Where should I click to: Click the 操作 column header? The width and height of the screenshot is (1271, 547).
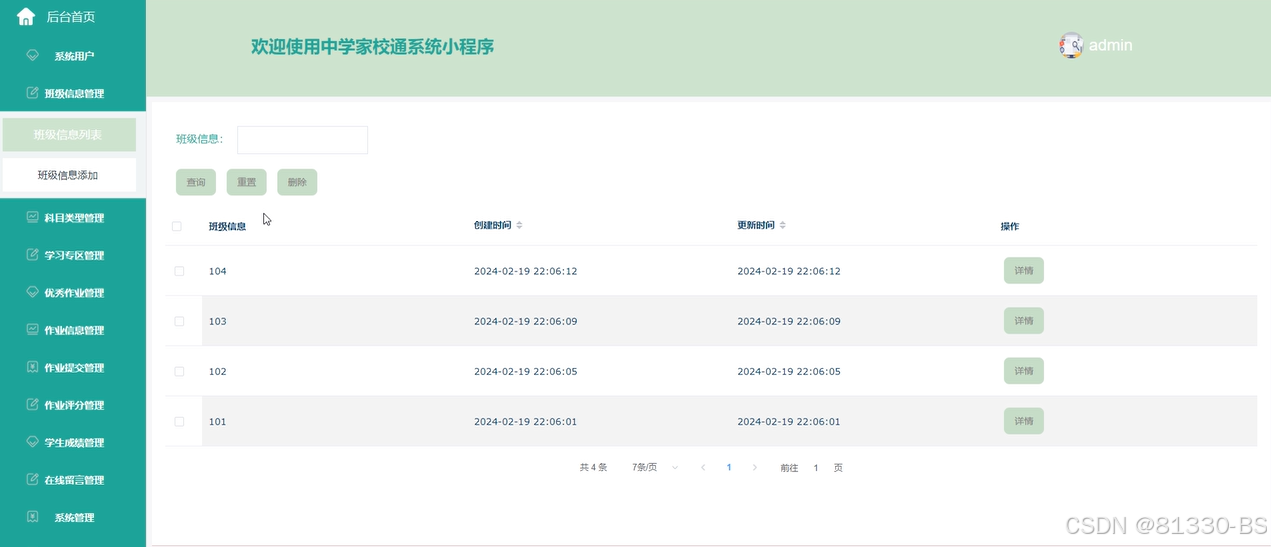[1010, 226]
